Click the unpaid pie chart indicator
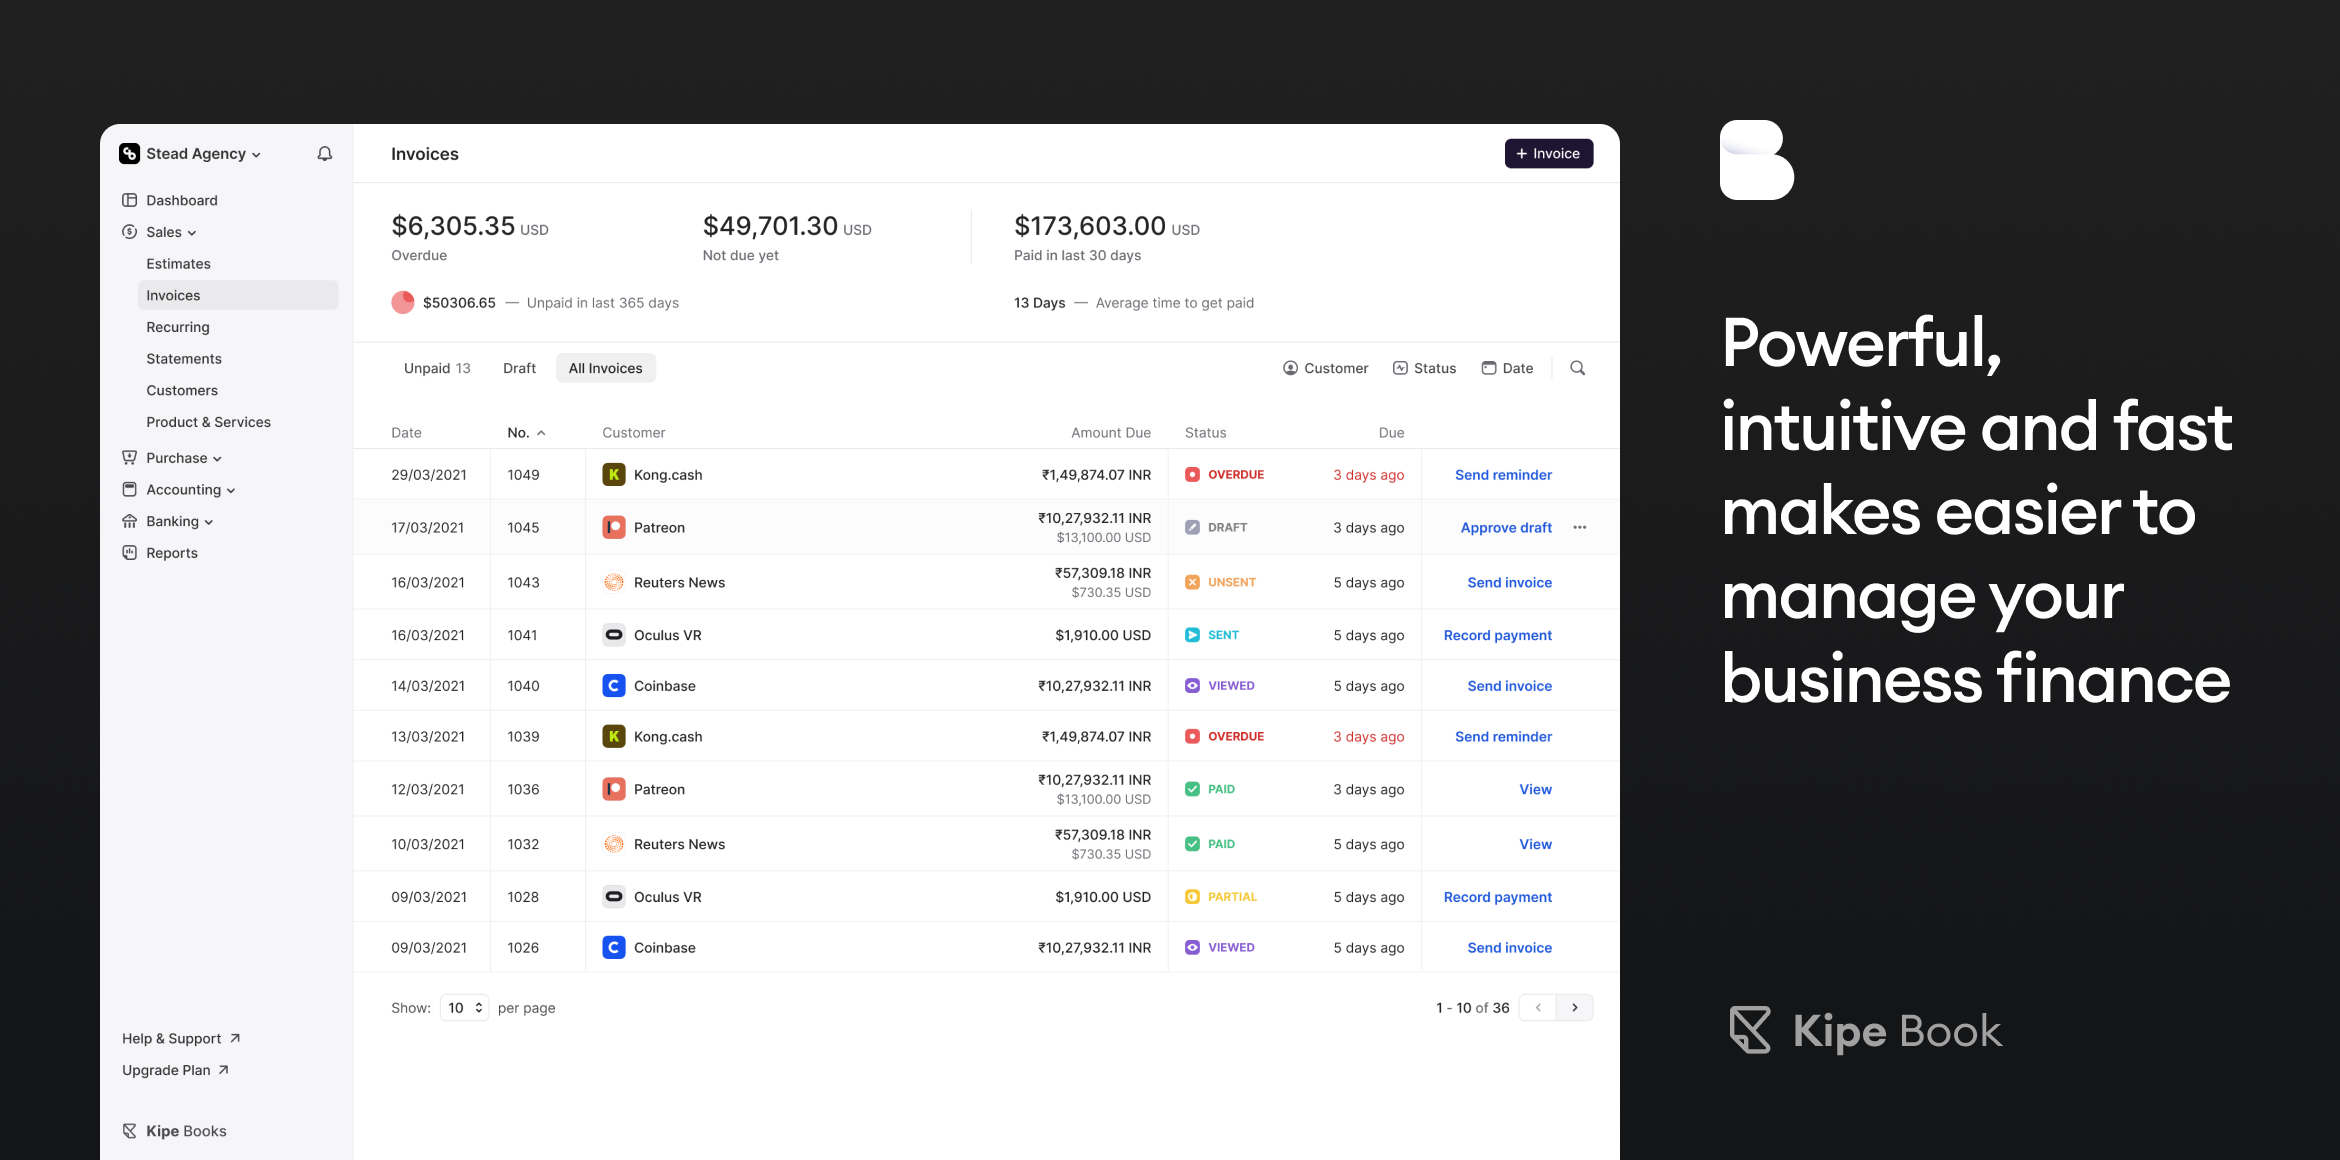The height and width of the screenshot is (1160, 2340). click(403, 303)
